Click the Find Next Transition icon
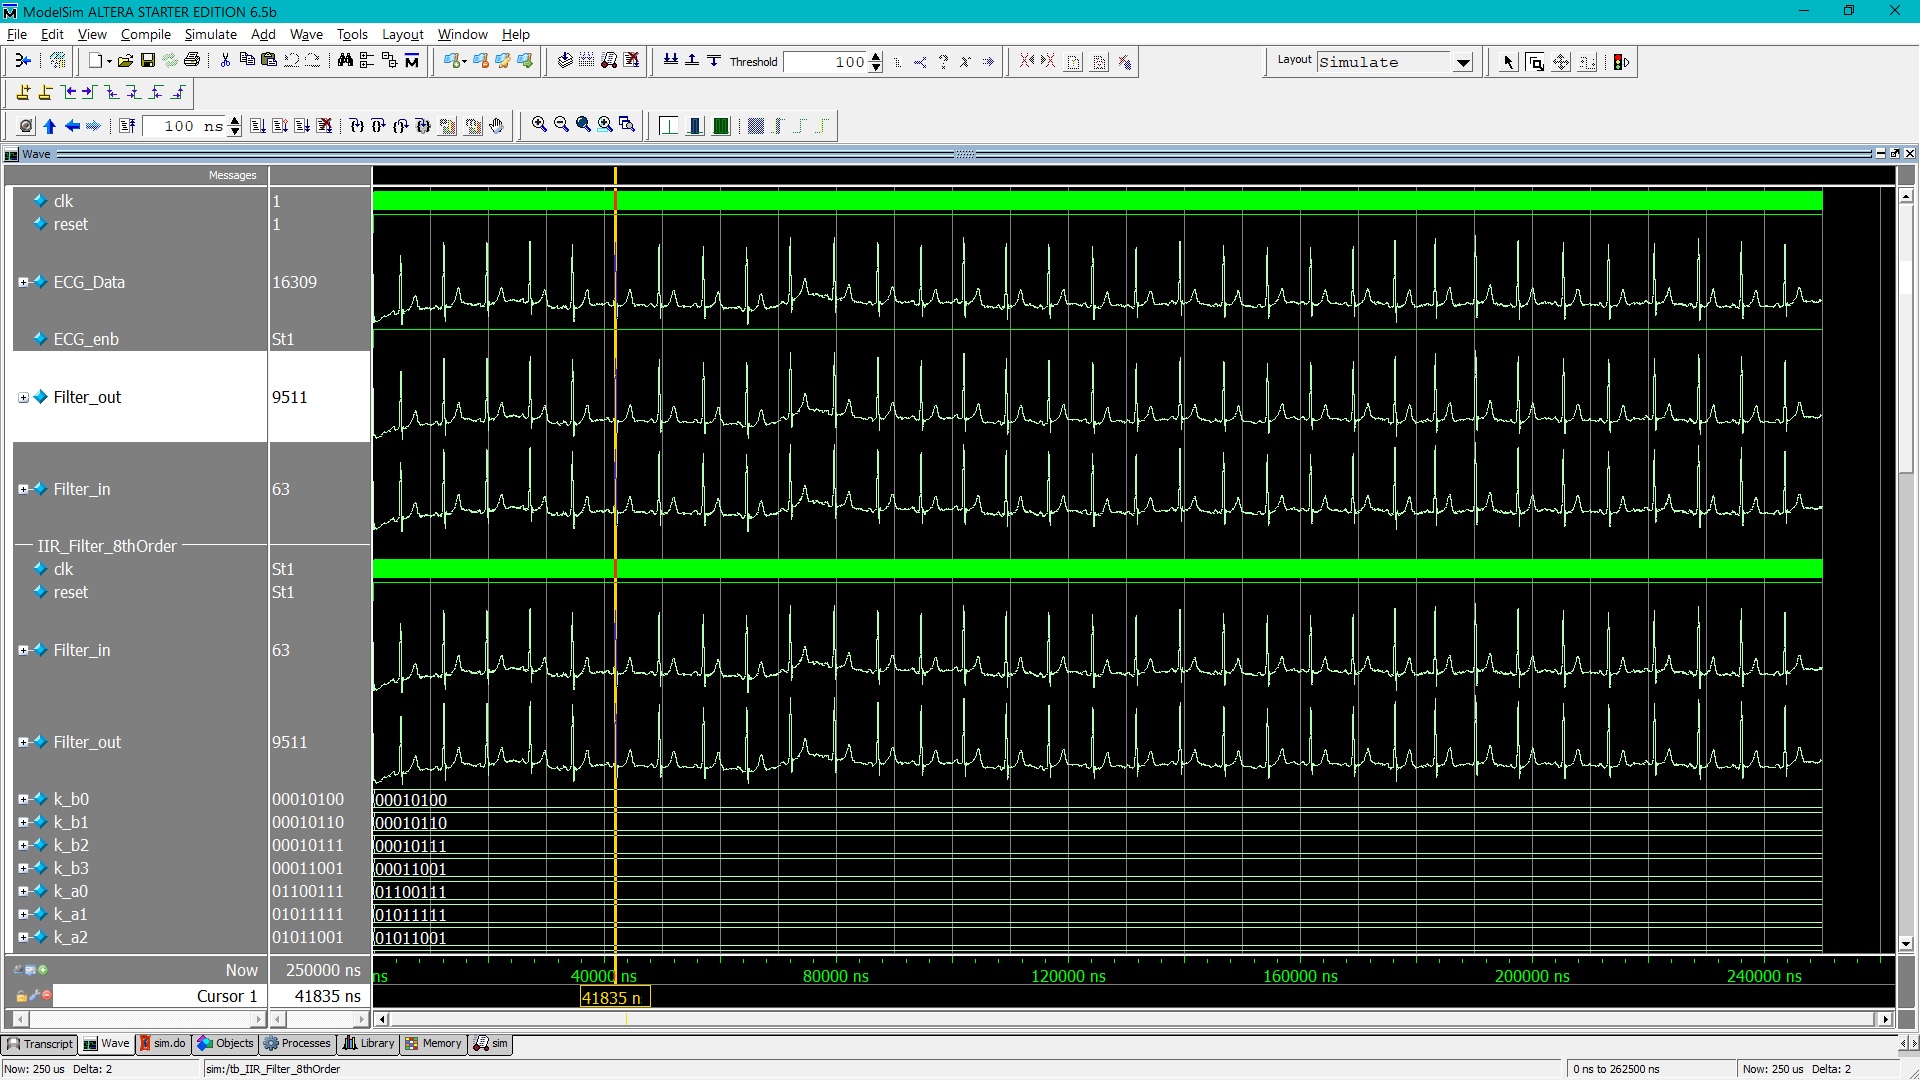1920x1080 pixels. click(88, 92)
